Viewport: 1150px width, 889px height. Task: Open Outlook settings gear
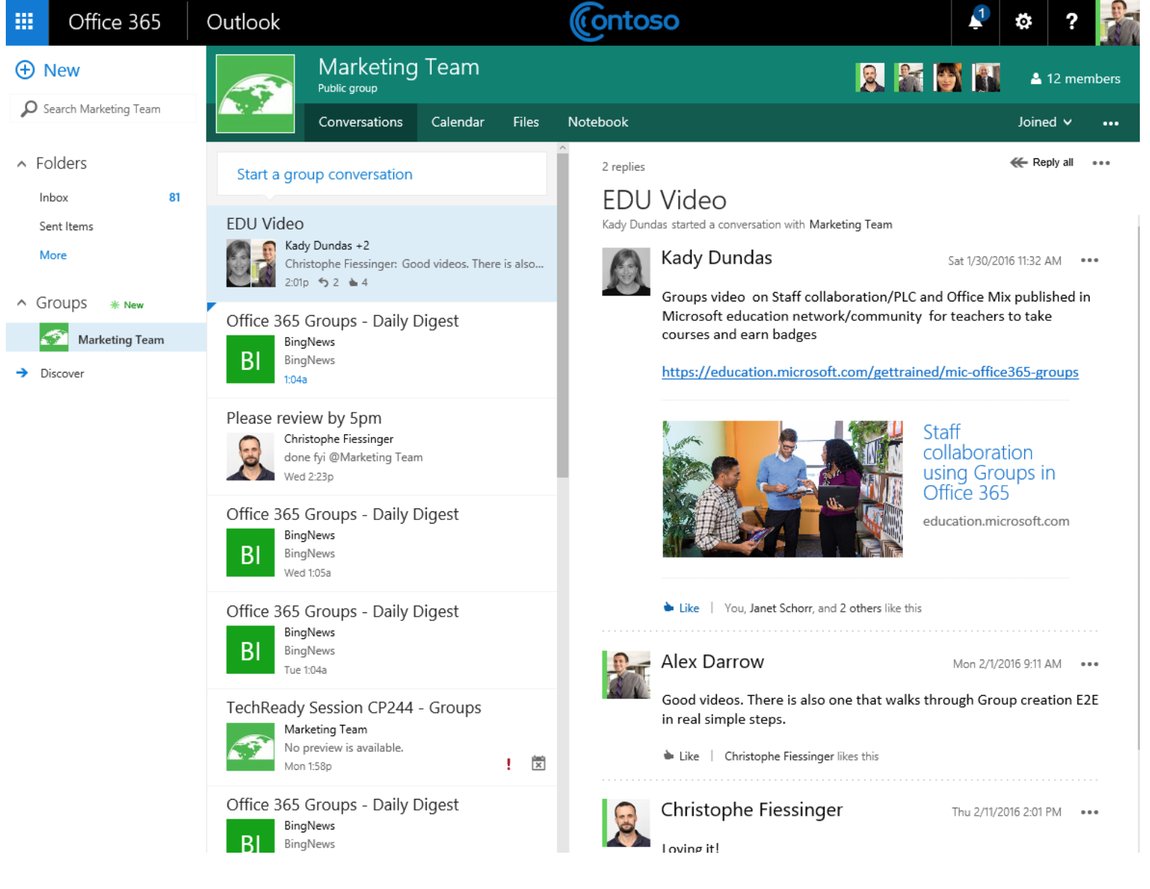tap(1022, 22)
